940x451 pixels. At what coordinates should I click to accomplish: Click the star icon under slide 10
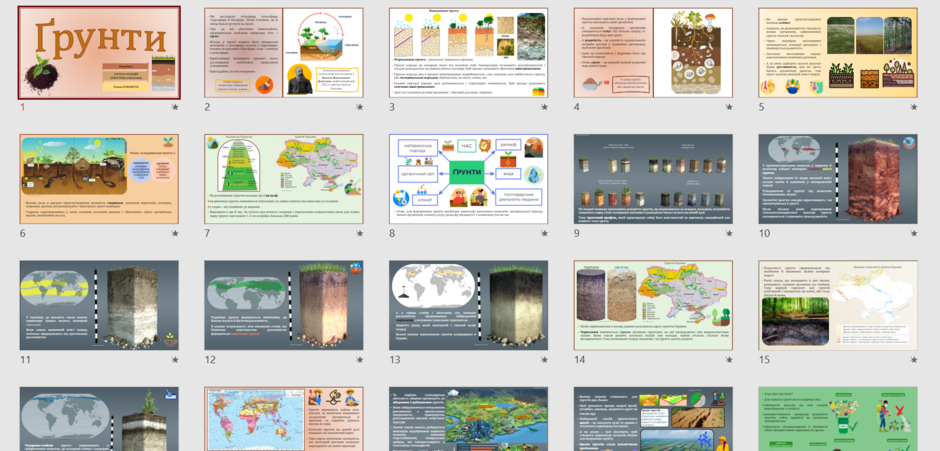click(914, 233)
